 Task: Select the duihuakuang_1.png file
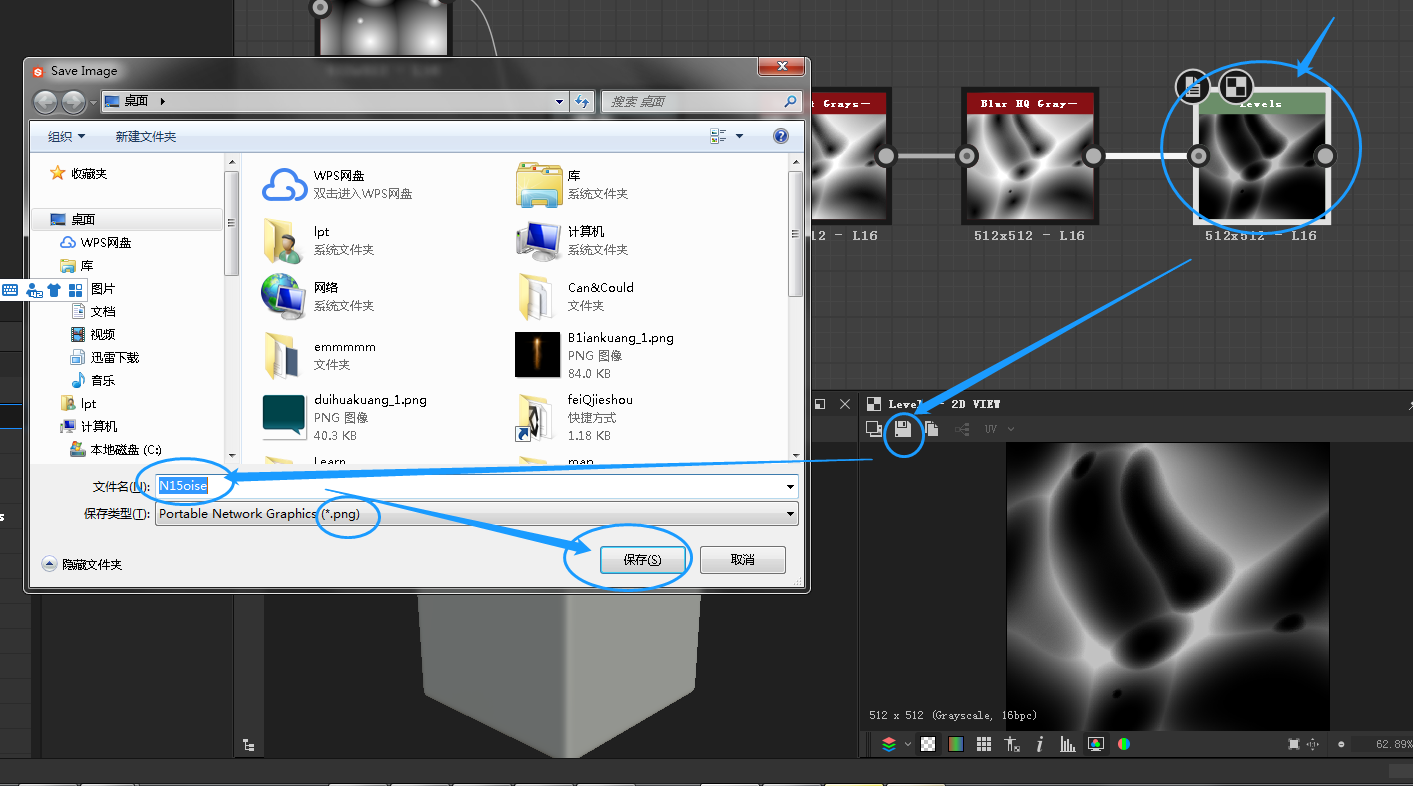pyautogui.click(x=345, y=417)
